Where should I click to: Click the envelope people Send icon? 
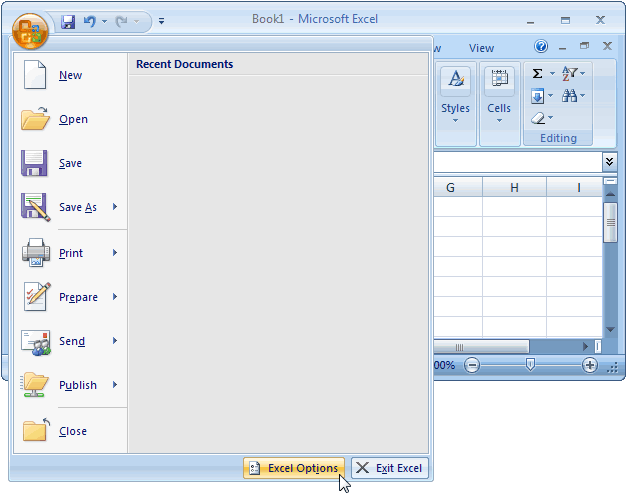[36, 343]
